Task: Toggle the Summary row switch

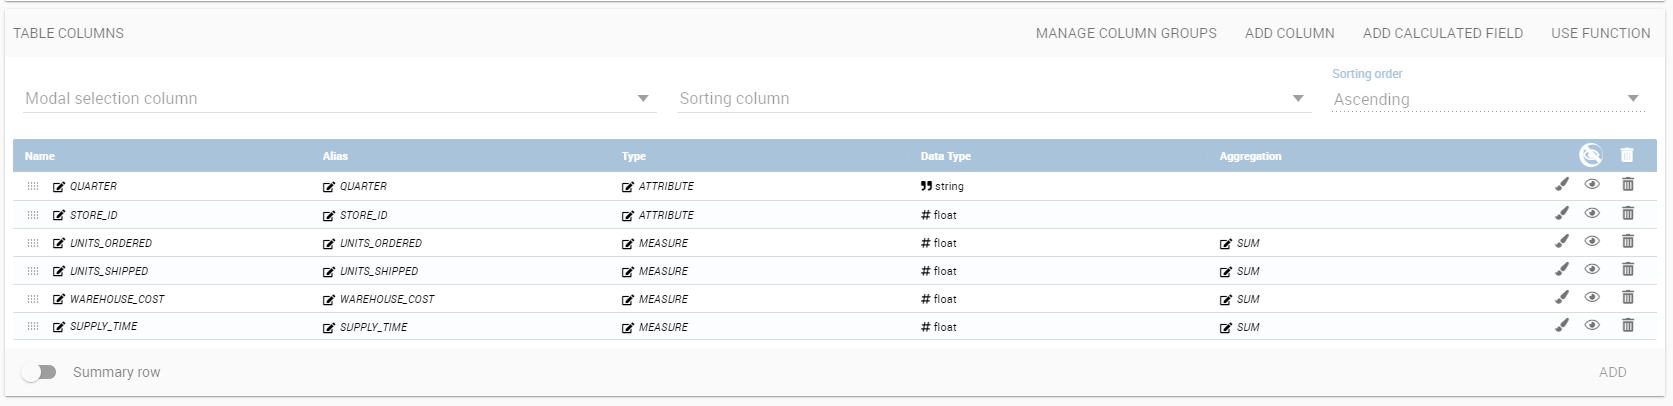Action: [x=40, y=372]
